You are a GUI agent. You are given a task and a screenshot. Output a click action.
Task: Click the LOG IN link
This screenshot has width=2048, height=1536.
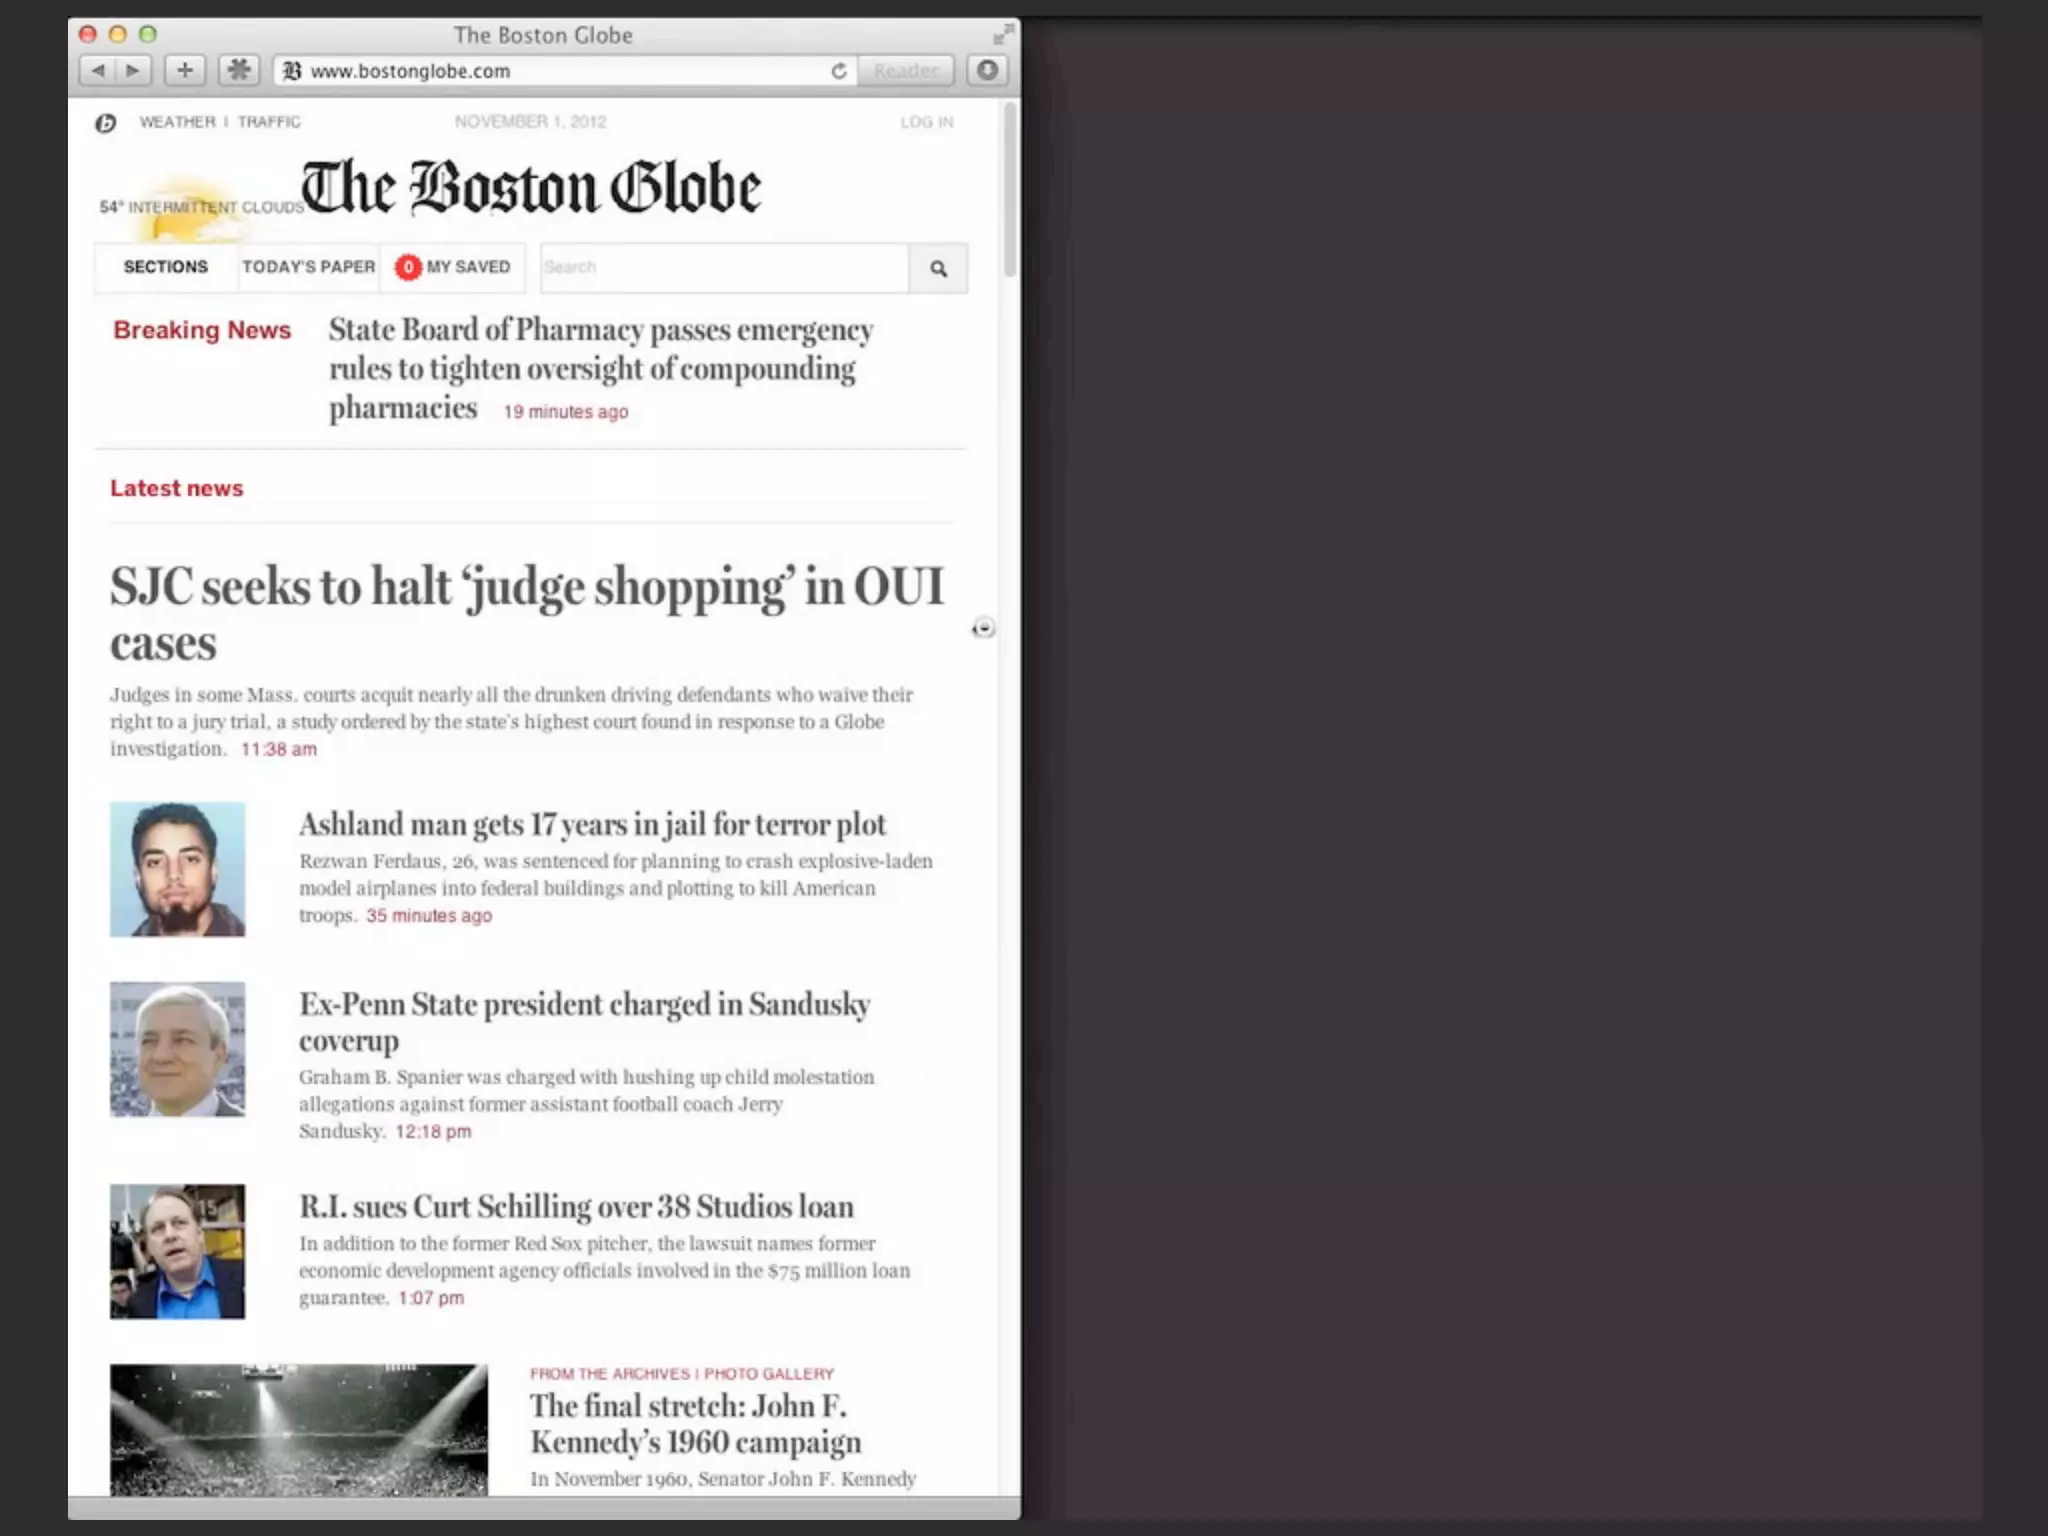(926, 122)
